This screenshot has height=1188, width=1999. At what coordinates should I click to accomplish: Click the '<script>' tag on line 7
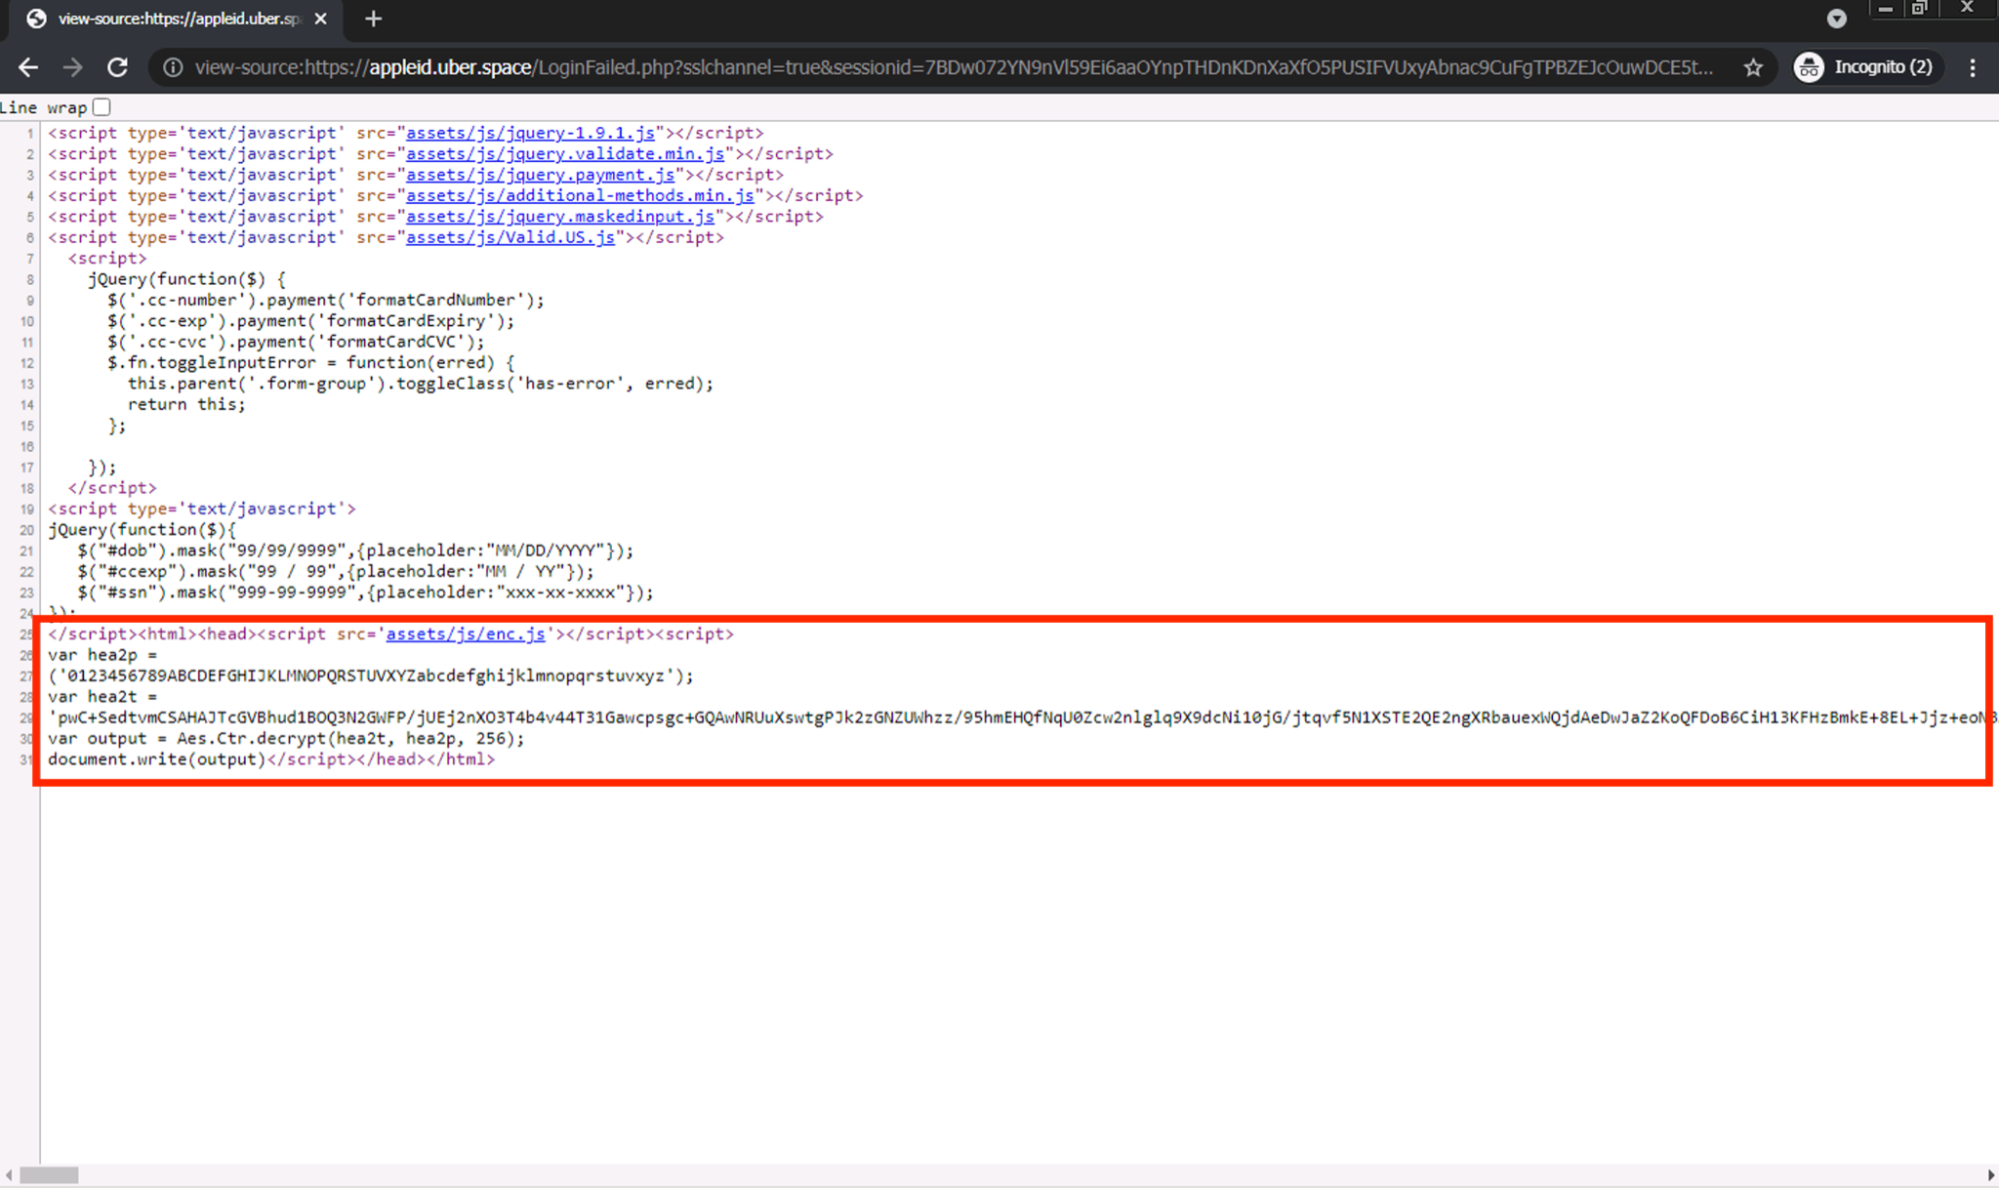[x=107, y=258]
